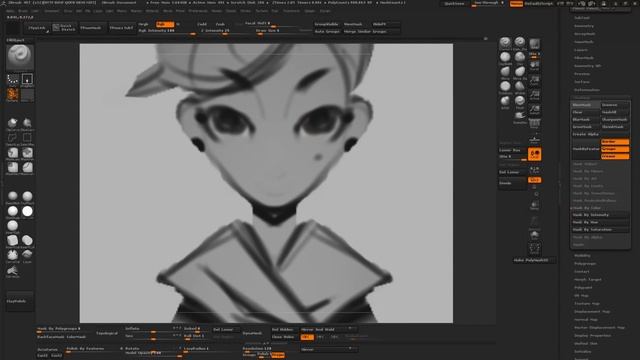
Task: Click the PolyF wireframe icon above Make PolyMesh3D
Action: pyautogui.click(x=534, y=249)
